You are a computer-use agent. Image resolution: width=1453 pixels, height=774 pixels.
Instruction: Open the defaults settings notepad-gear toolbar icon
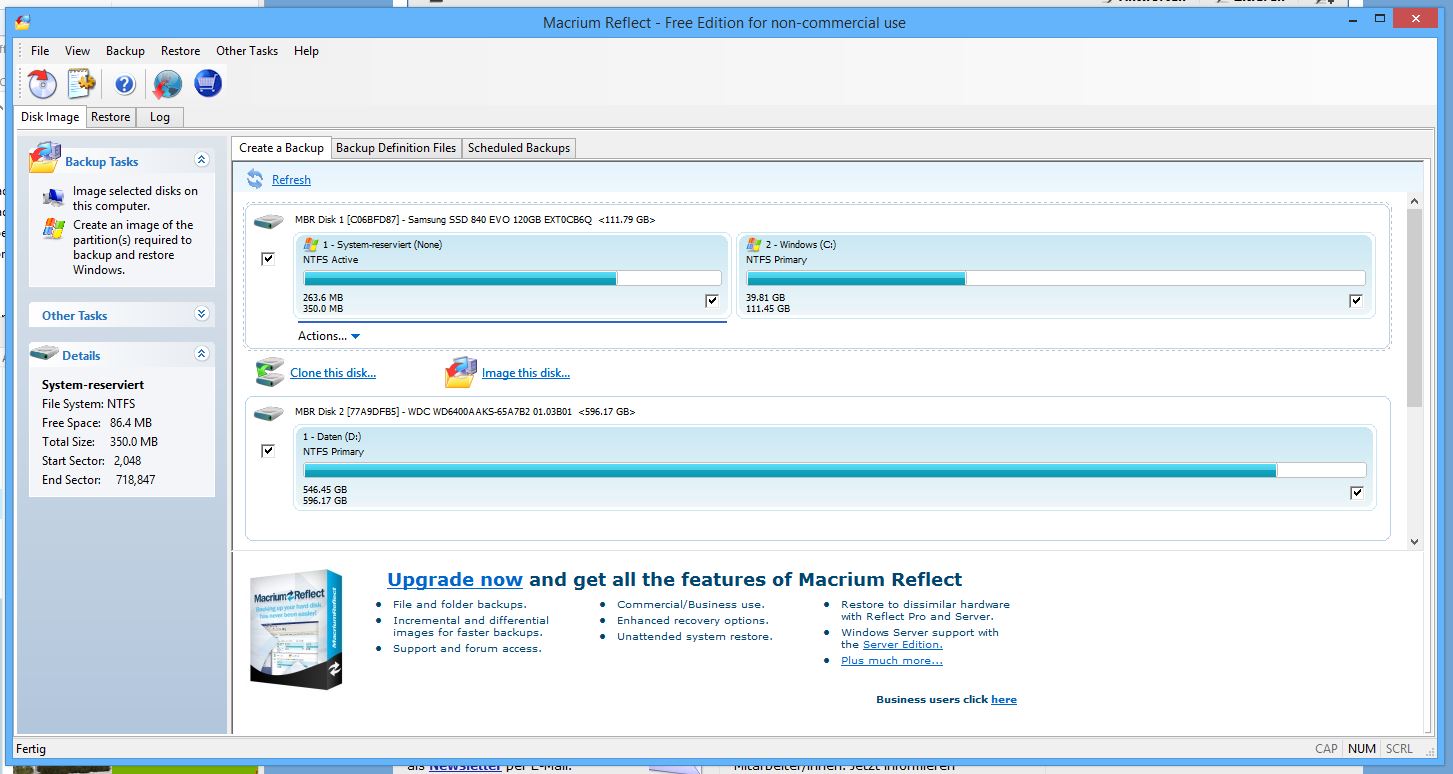coord(81,84)
